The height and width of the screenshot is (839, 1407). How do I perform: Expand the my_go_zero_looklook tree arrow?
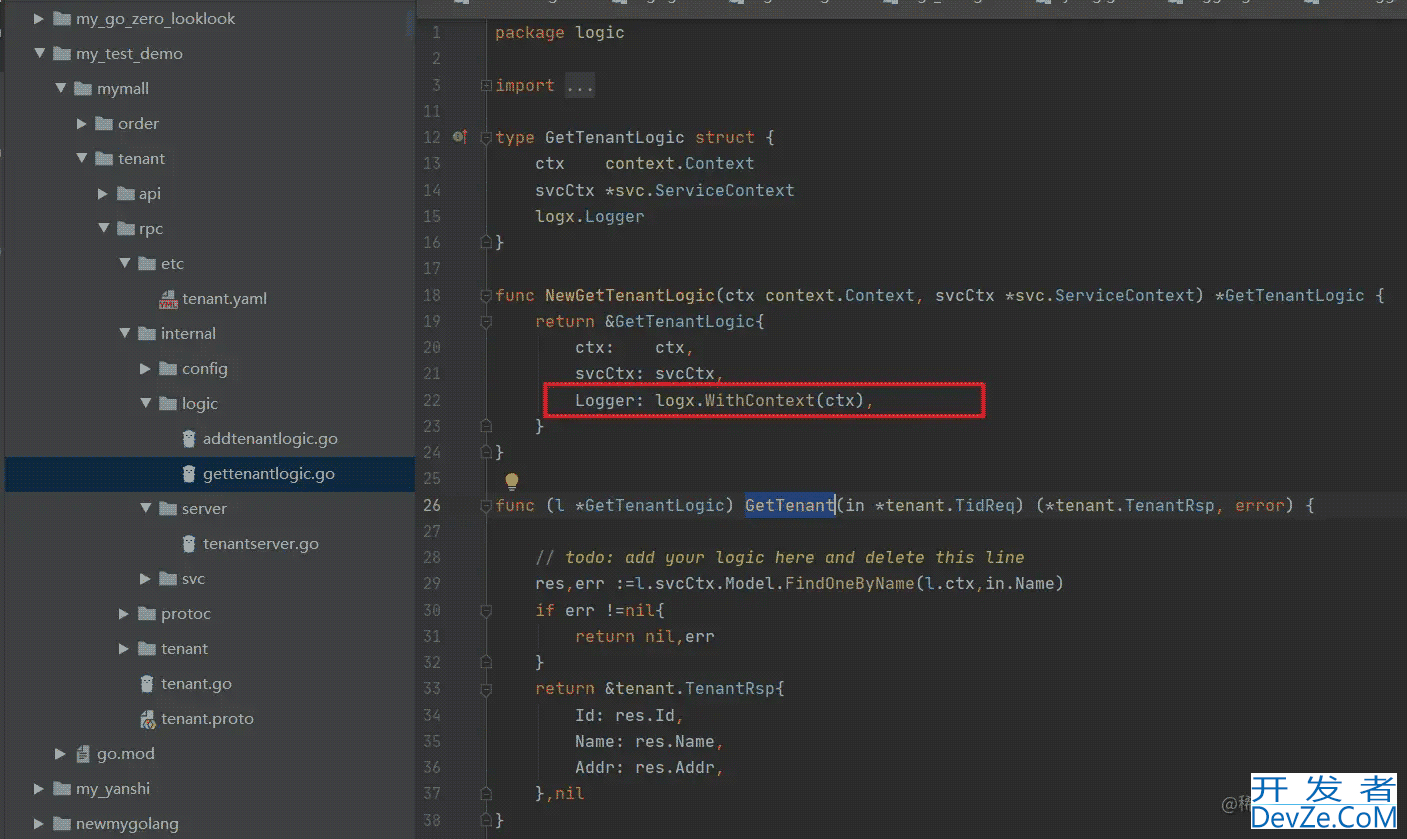(x=40, y=19)
